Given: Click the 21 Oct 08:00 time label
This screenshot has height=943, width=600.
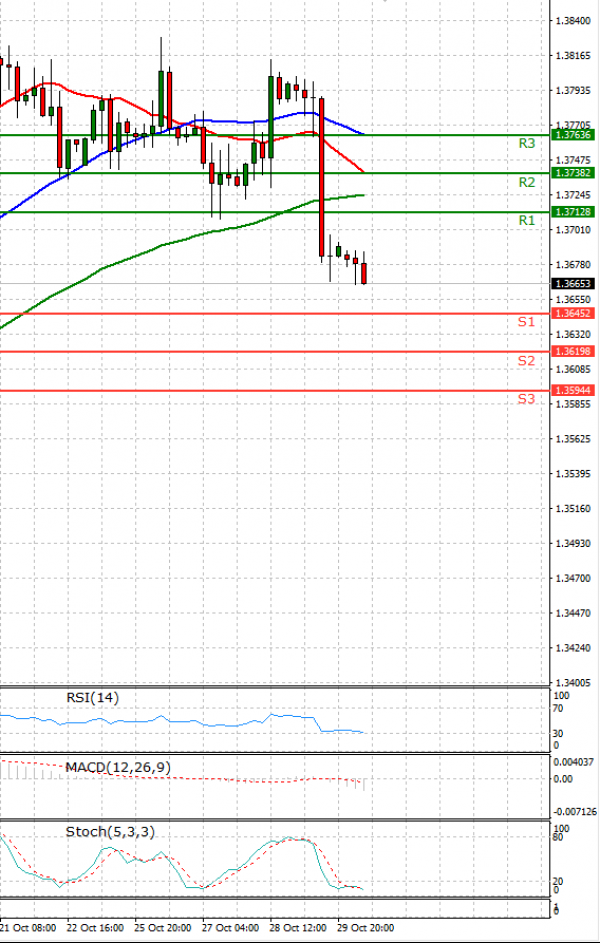Looking at the screenshot, I should point(29,927).
